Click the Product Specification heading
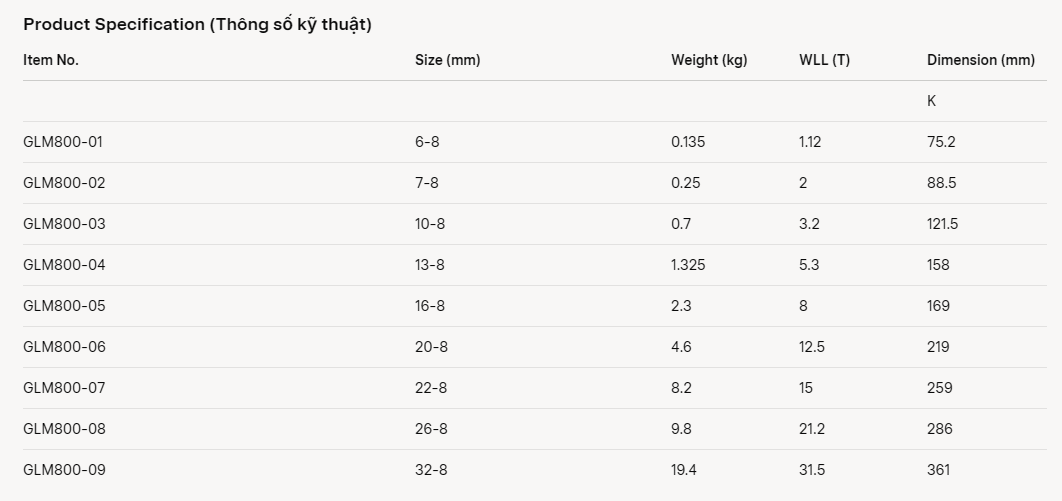The image size is (1062, 501). 197,25
